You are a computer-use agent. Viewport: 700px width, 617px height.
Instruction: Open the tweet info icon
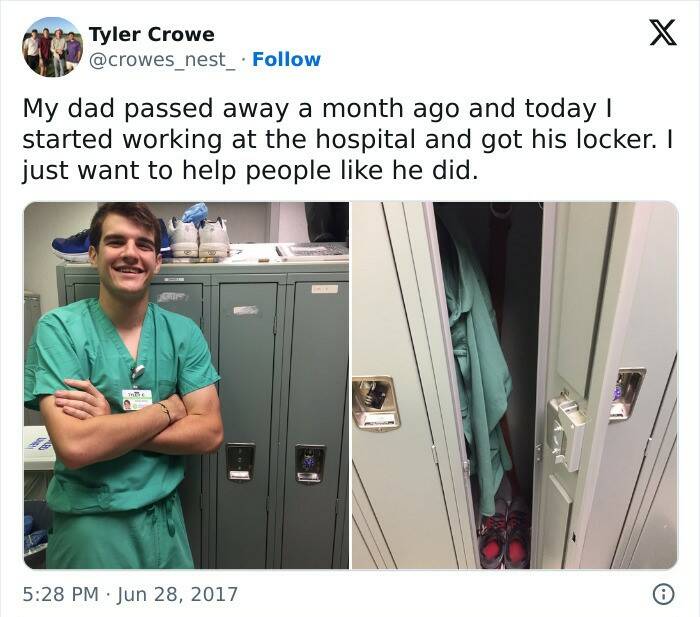pyautogui.click(x=663, y=594)
